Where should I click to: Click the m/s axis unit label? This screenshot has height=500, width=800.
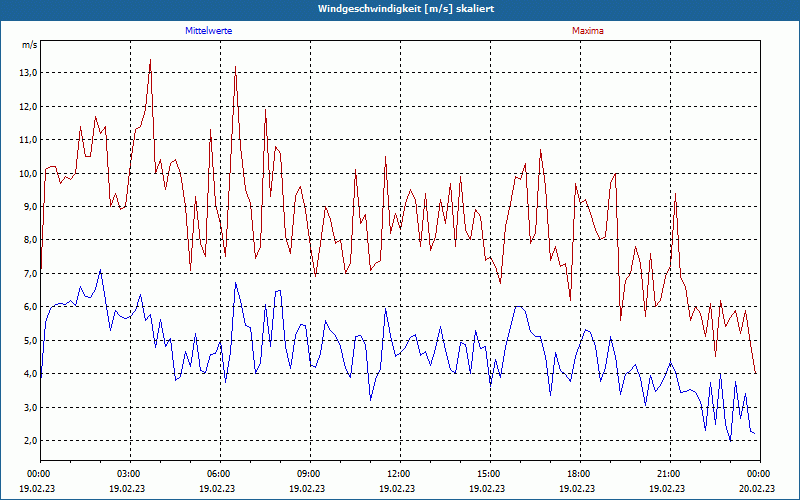(x=30, y=45)
